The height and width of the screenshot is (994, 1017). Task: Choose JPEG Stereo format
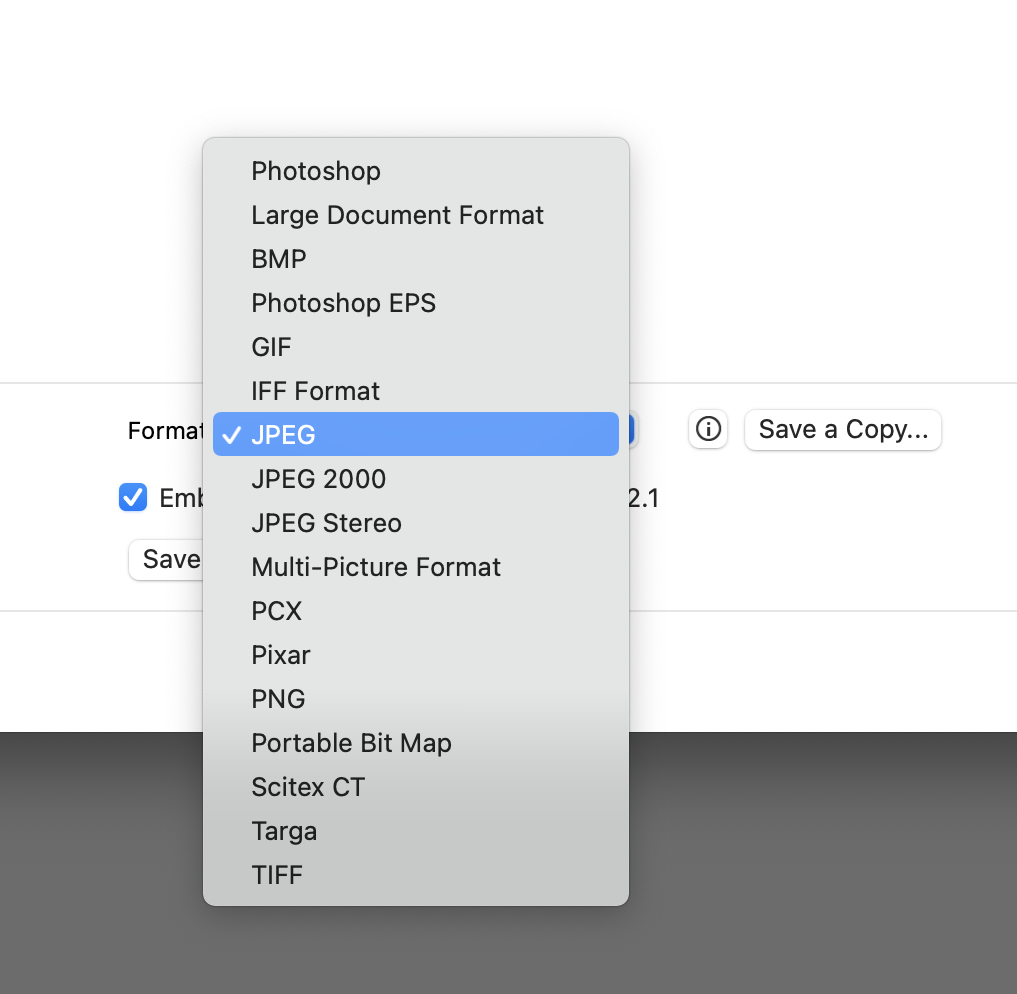pyautogui.click(x=326, y=523)
